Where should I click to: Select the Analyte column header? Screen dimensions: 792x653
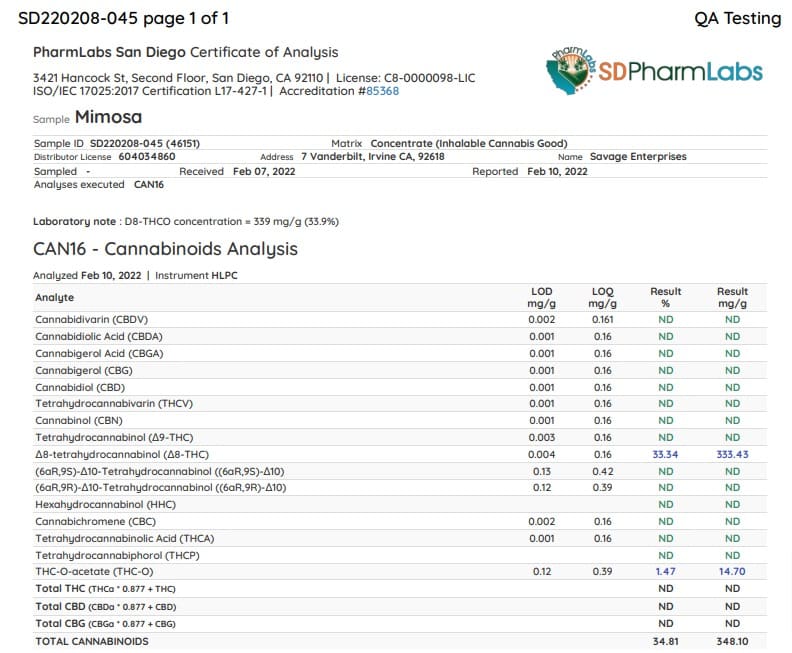(55, 297)
